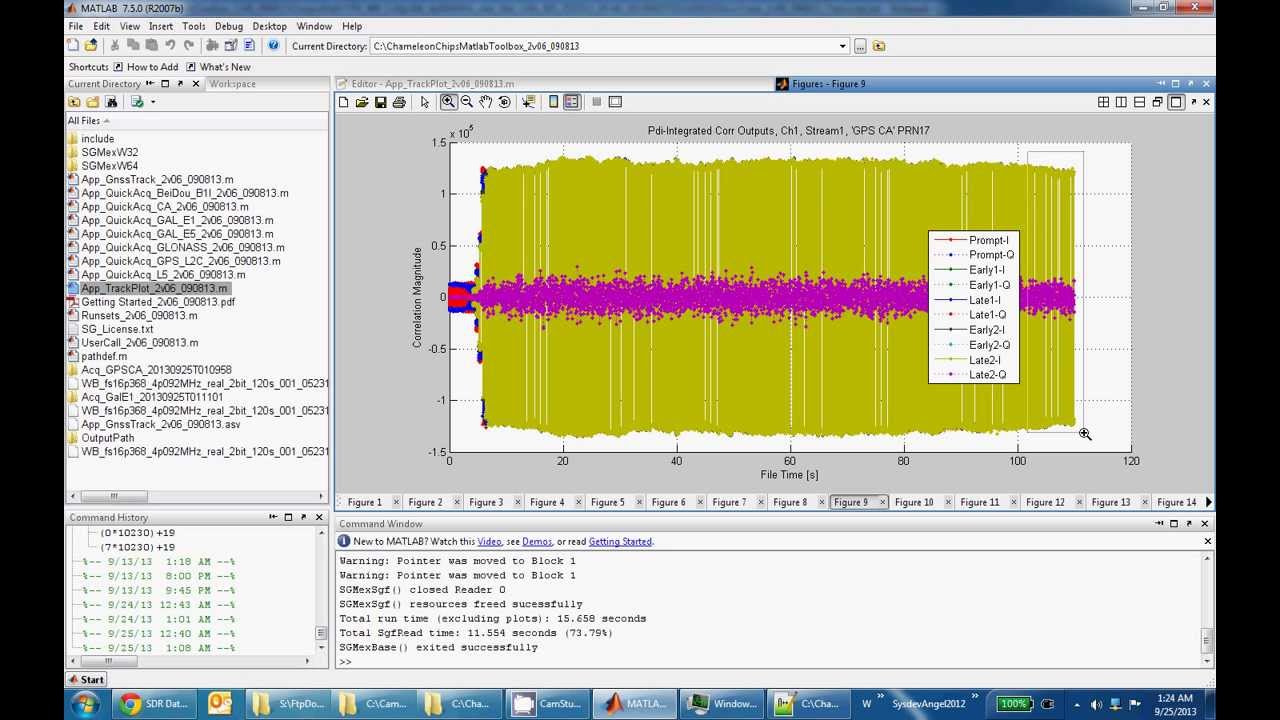The image size is (1280, 720).
Task: Select the OutputPath folder
Action: [107, 438]
